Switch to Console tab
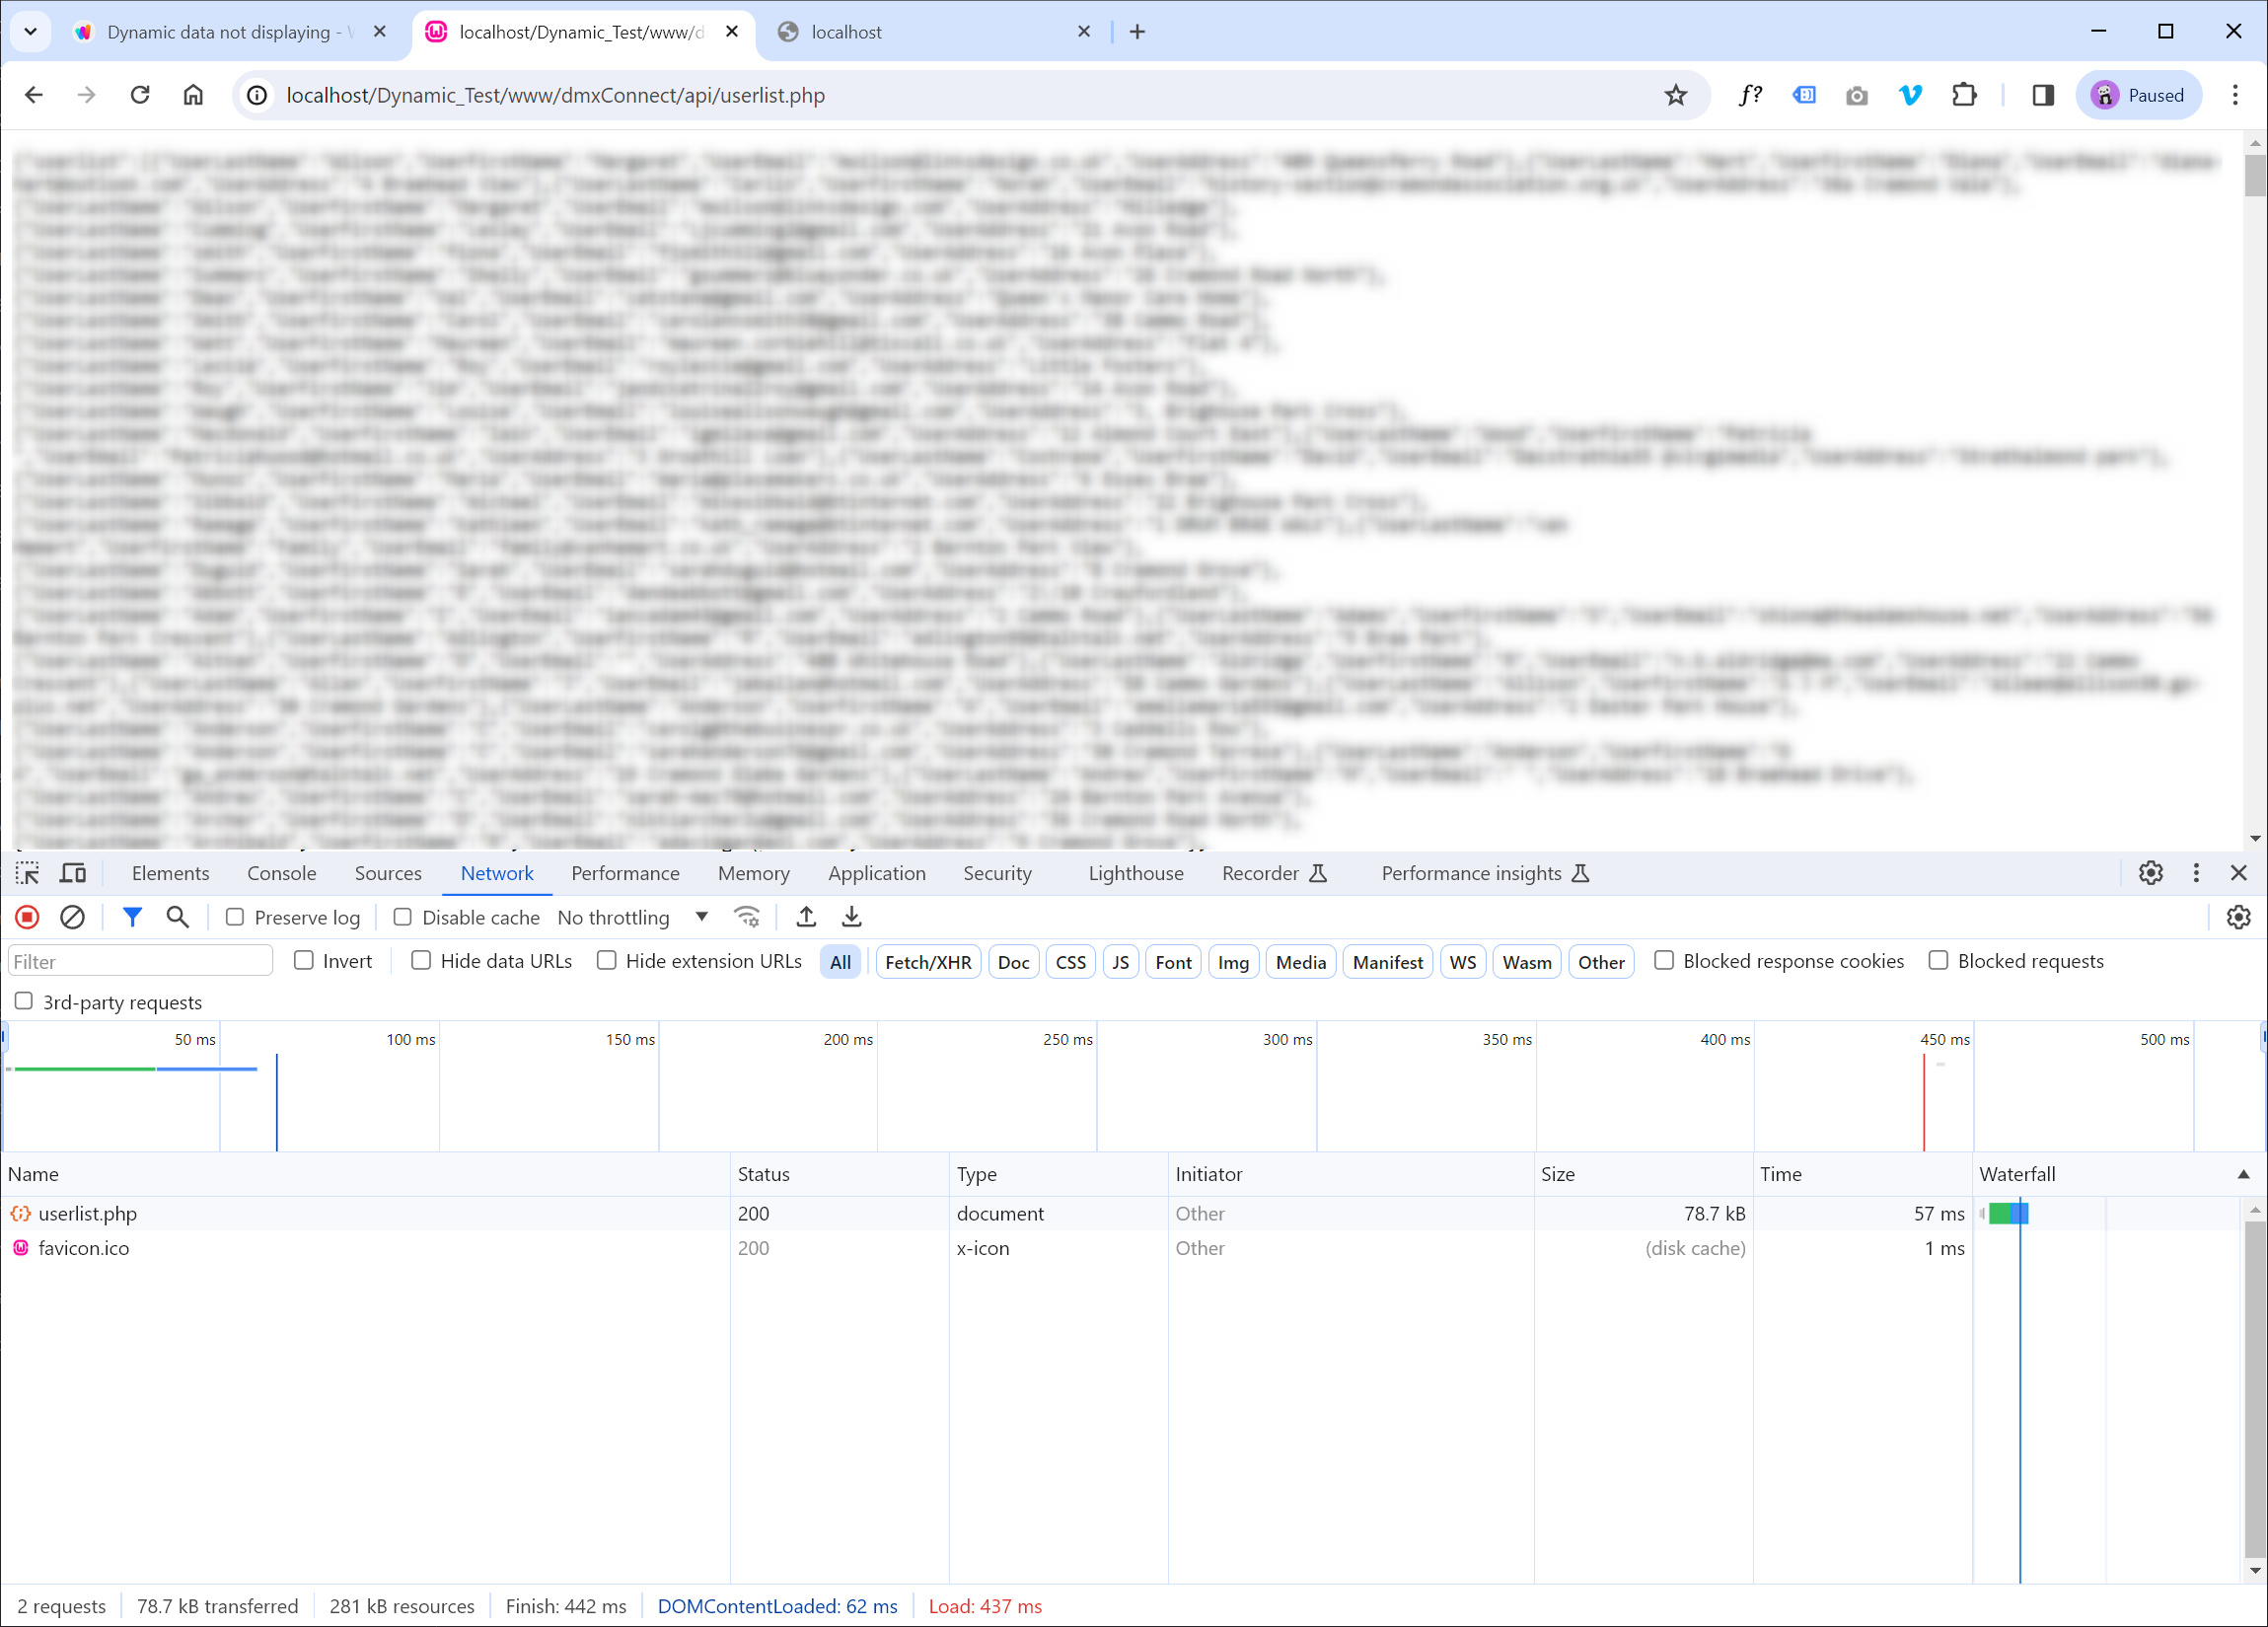This screenshot has height=1627, width=2268. (282, 873)
